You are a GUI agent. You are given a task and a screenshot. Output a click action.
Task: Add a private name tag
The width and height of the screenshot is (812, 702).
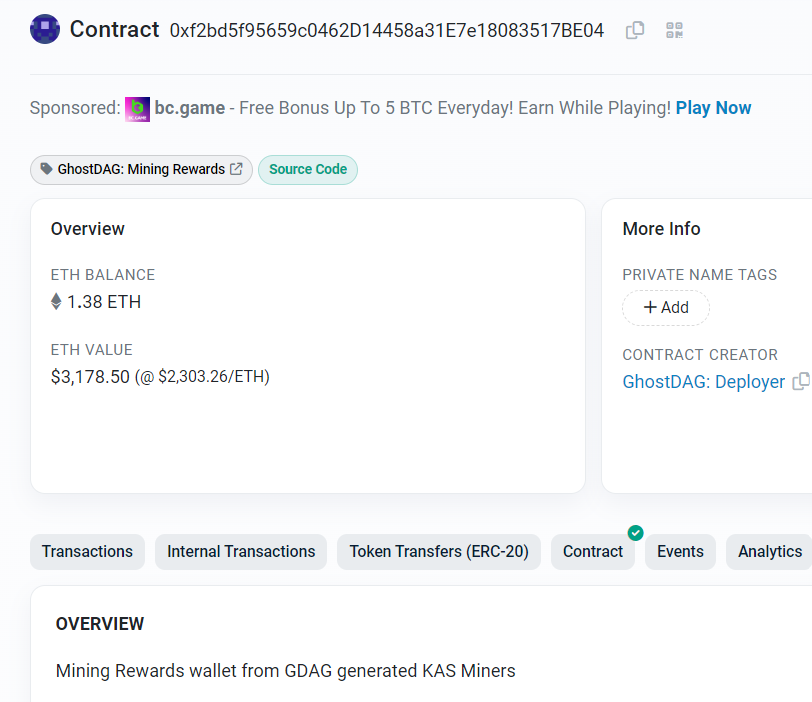(x=665, y=308)
